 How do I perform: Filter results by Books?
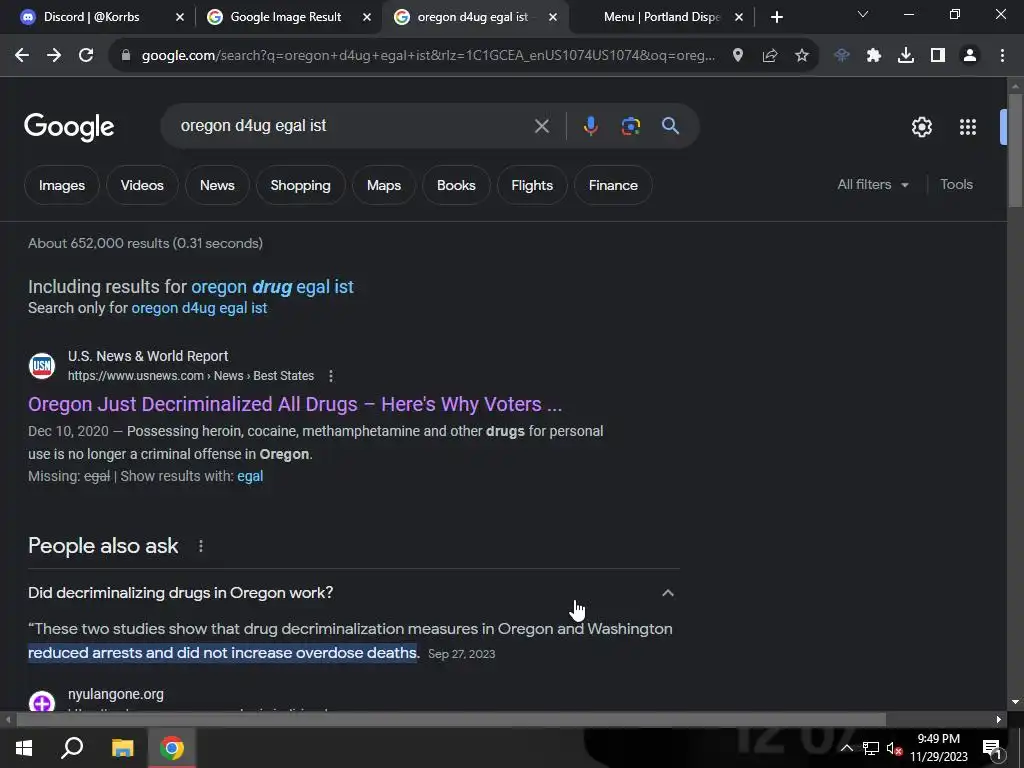click(456, 185)
